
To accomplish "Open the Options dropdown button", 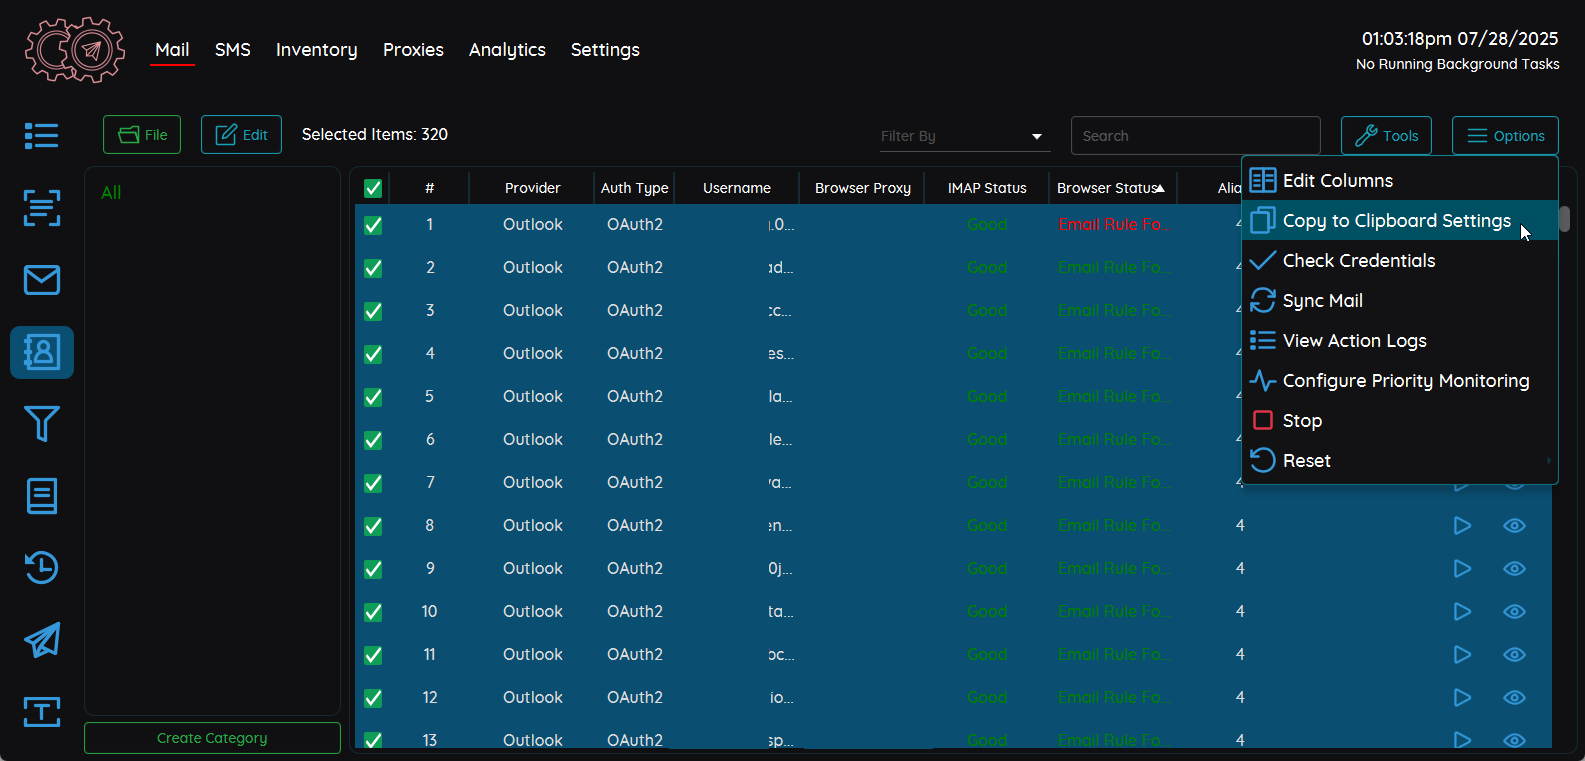I will 1505,136.
